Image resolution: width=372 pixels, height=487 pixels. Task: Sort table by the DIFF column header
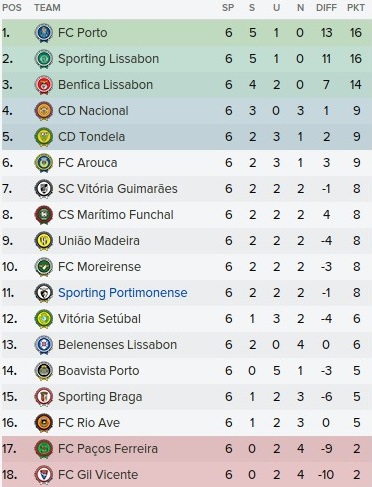[x=326, y=8]
